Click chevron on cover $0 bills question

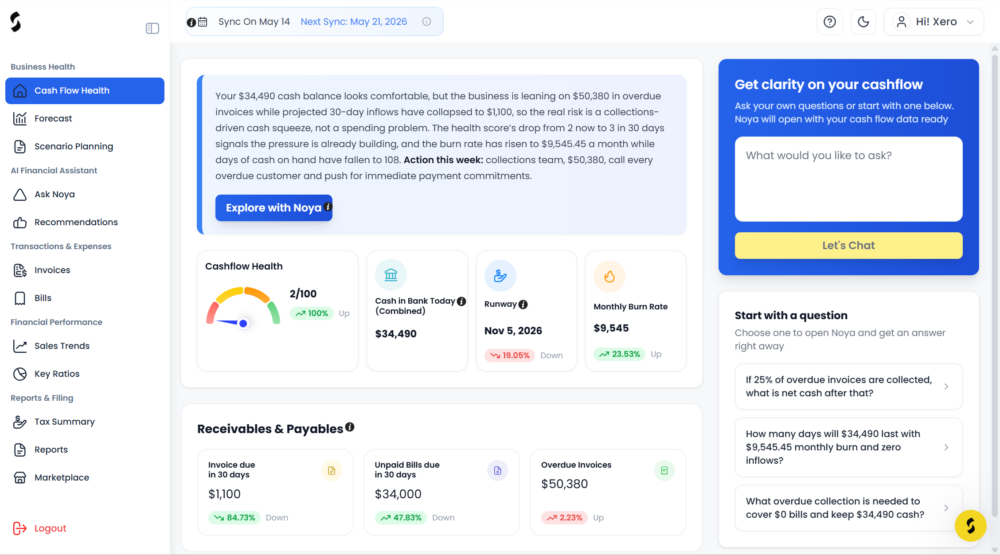[x=946, y=508]
